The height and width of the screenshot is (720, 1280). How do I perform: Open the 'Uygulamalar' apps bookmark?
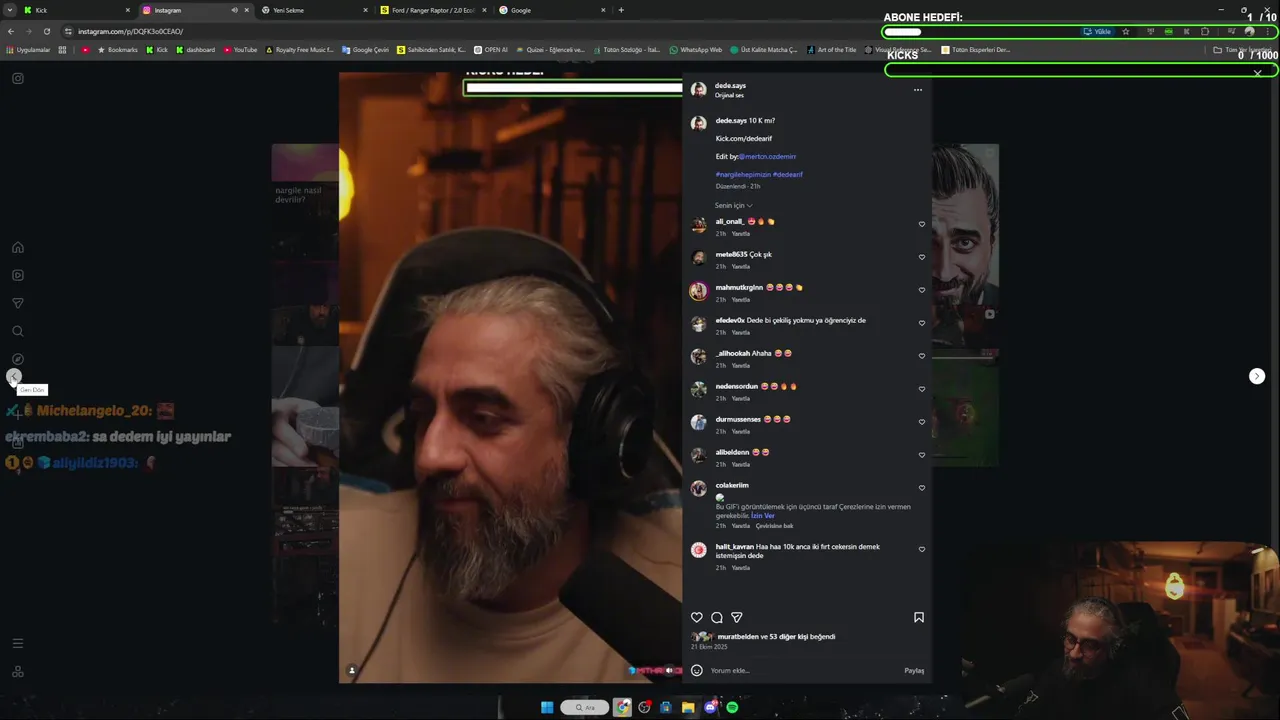click(x=28, y=50)
